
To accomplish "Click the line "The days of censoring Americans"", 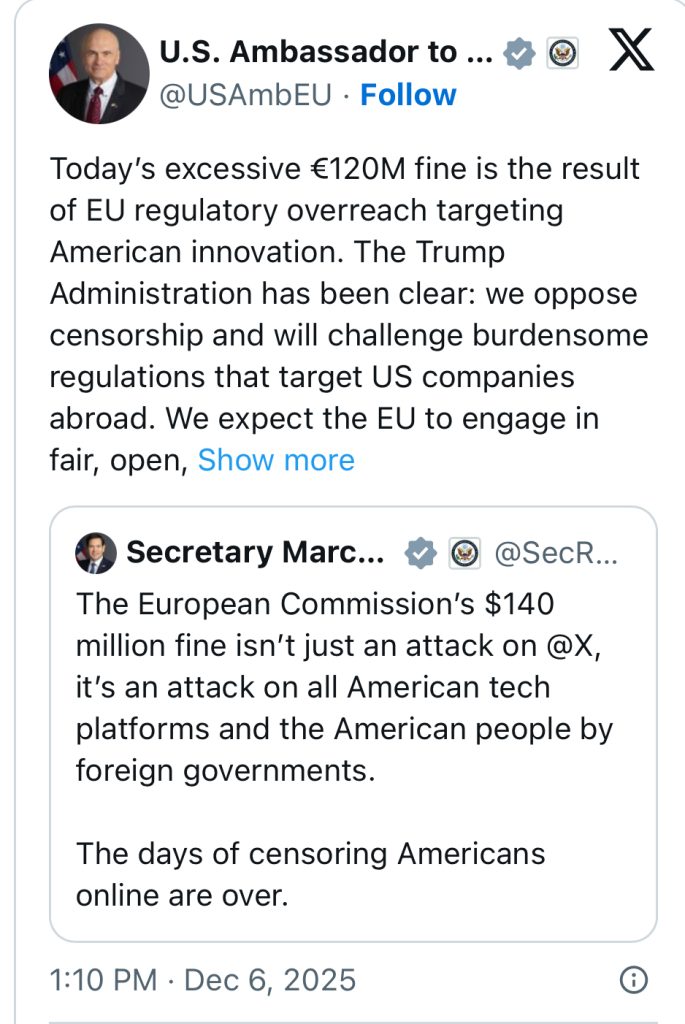I will pyautogui.click(x=310, y=853).
